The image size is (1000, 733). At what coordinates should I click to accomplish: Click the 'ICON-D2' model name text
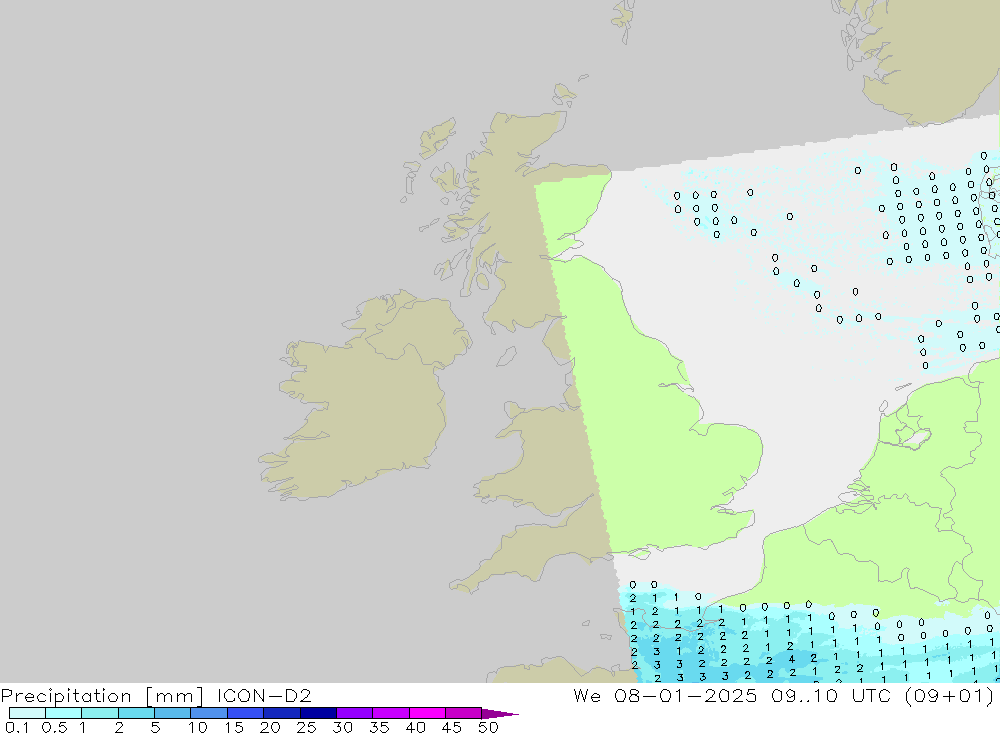pos(264,695)
